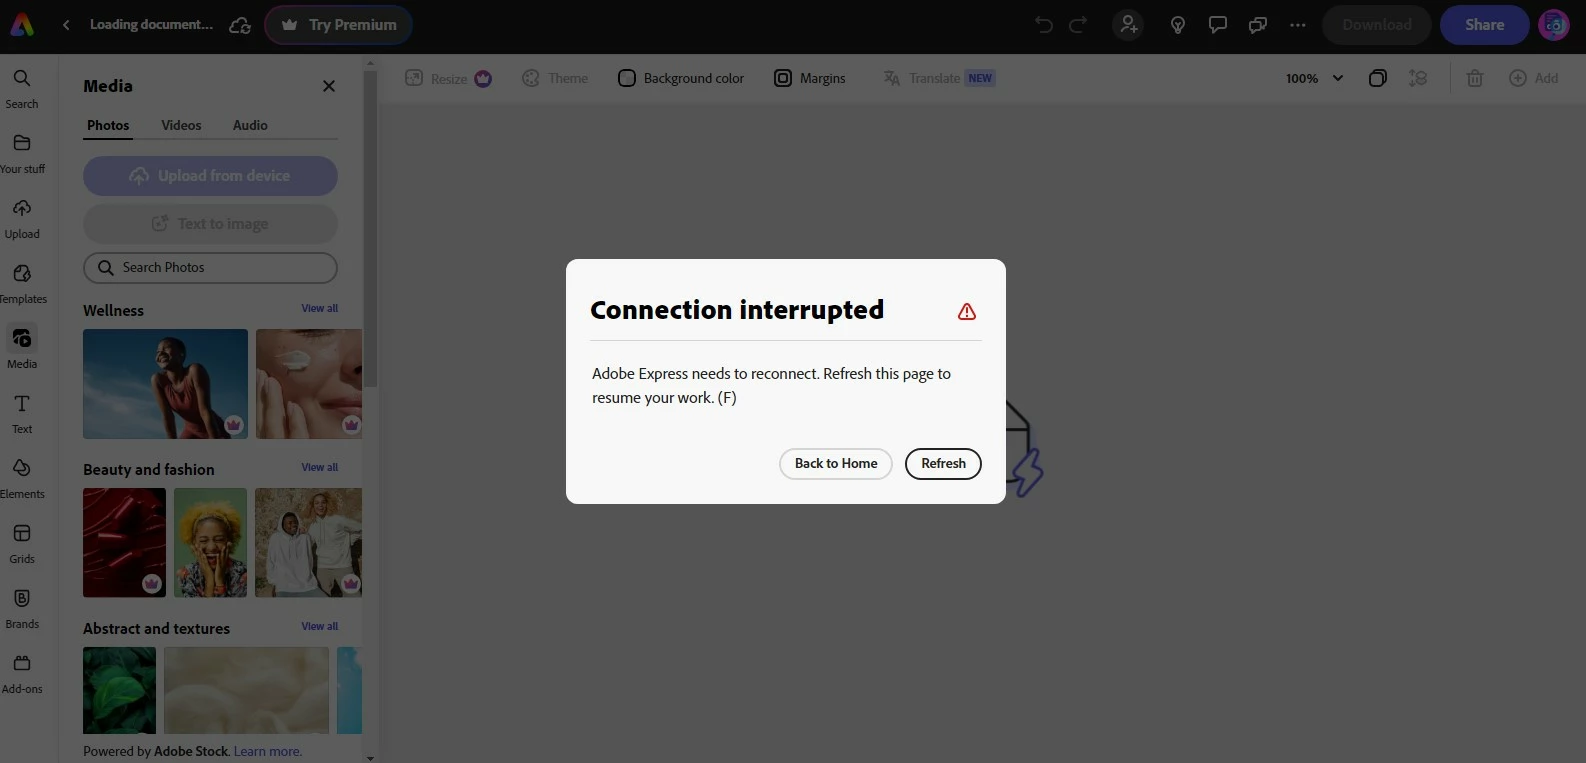Open the lightbulb tips icon
This screenshot has width=1586, height=763.
[1178, 25]
